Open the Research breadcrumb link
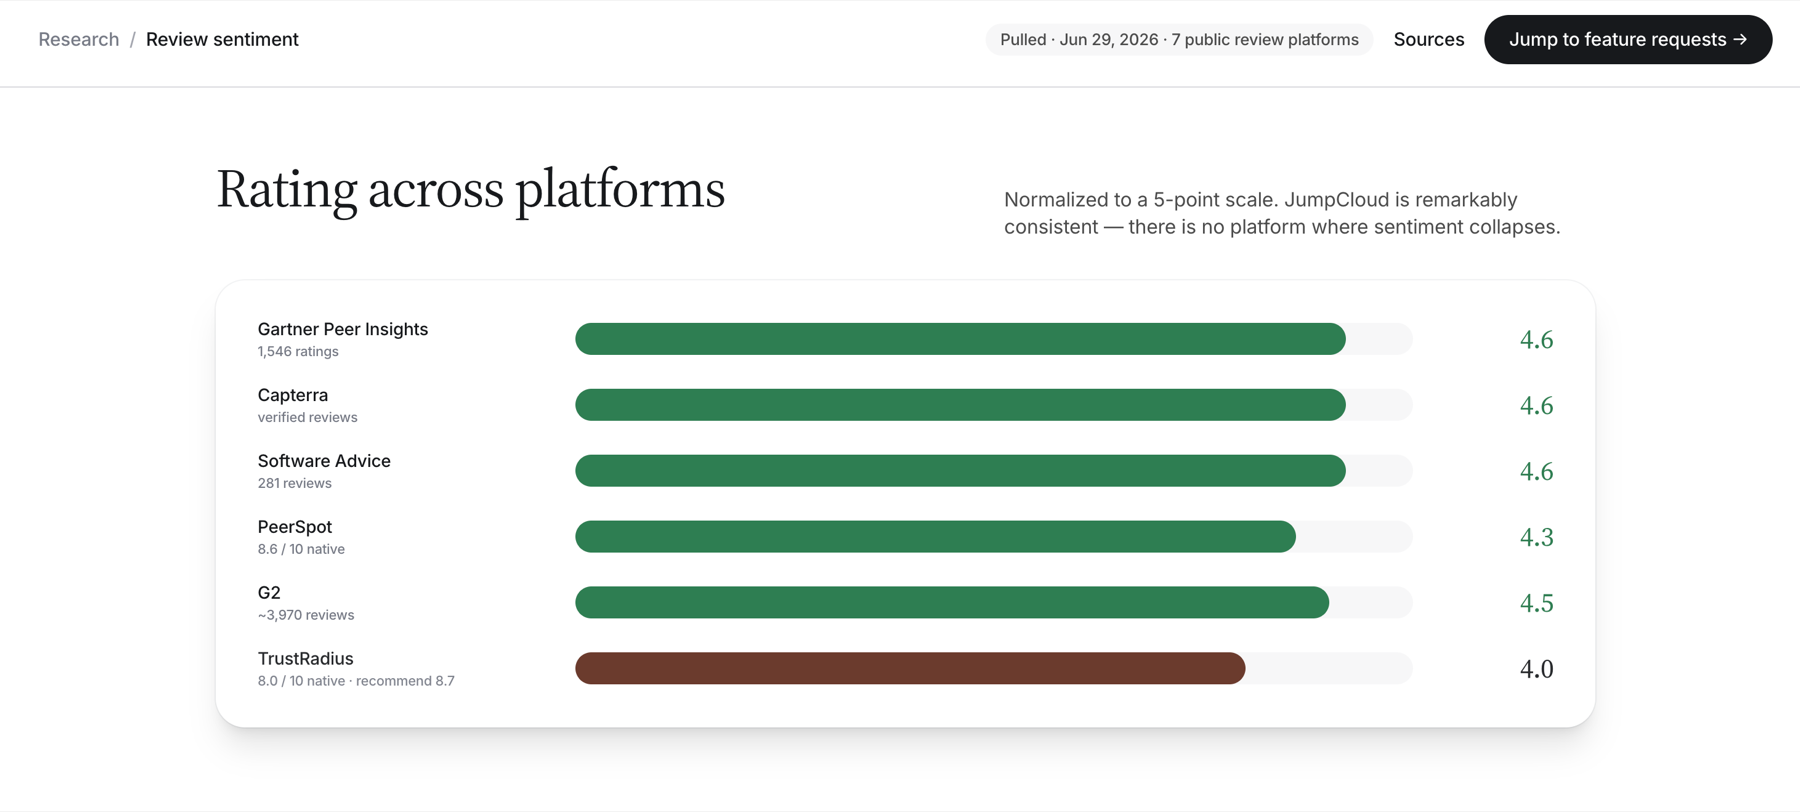Image resolution: width=1800 pixels, height=812 pixels. pos(78,39)
